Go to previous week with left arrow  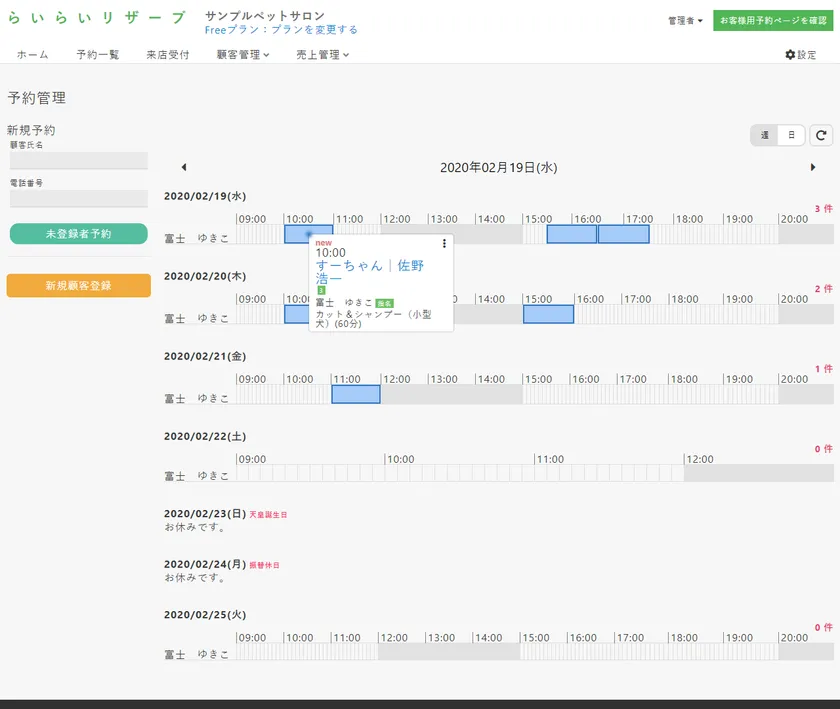(x=184, y=168)
